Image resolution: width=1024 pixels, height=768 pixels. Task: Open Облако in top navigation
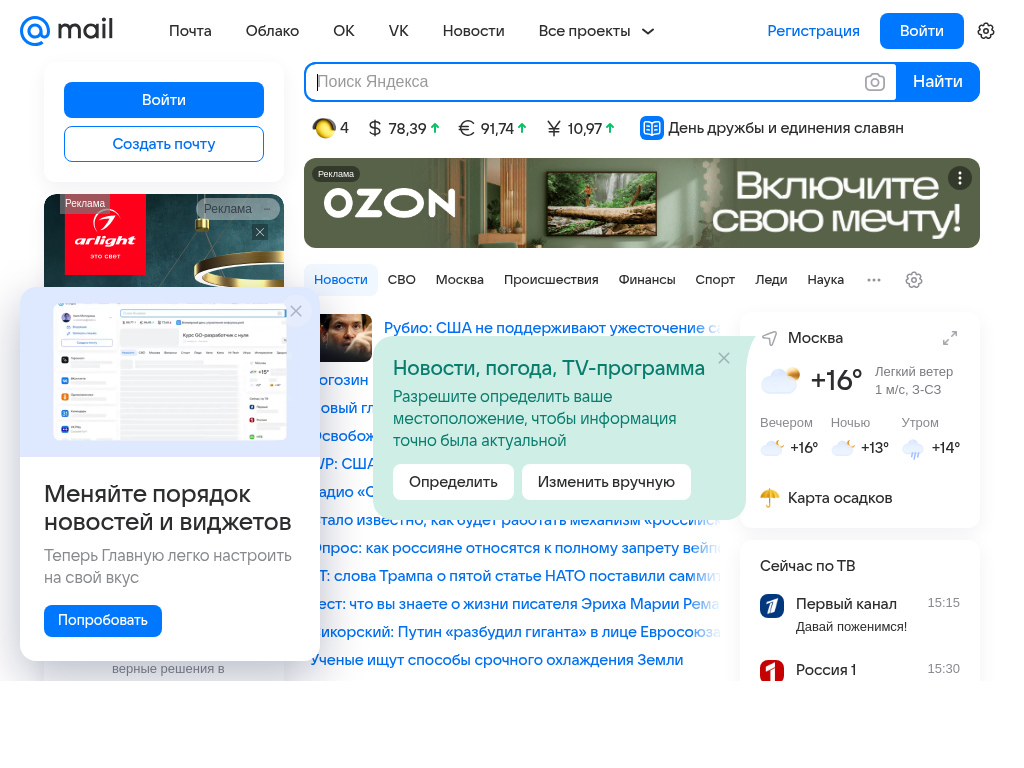[272, 31]
